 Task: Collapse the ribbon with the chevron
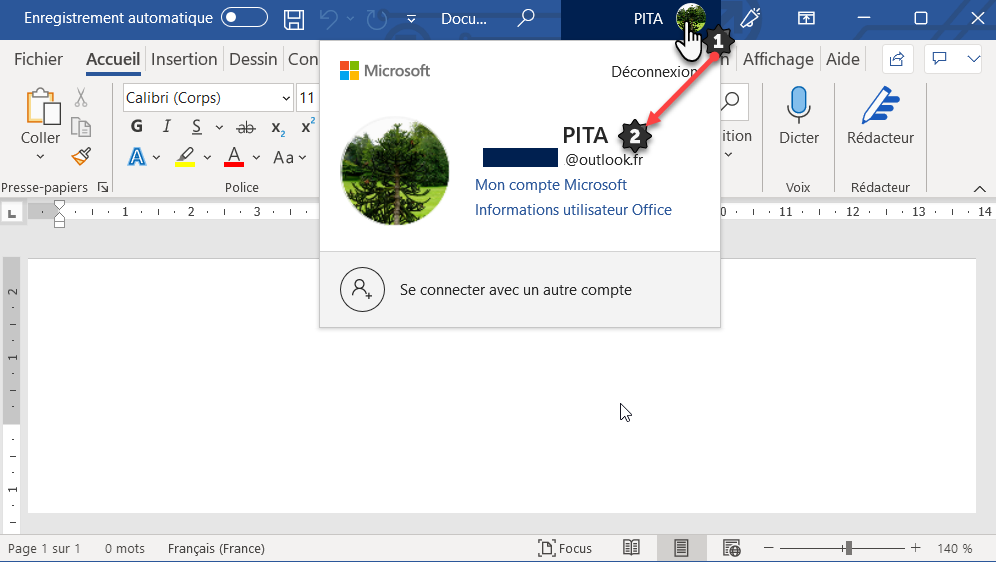tap(979, 189)
